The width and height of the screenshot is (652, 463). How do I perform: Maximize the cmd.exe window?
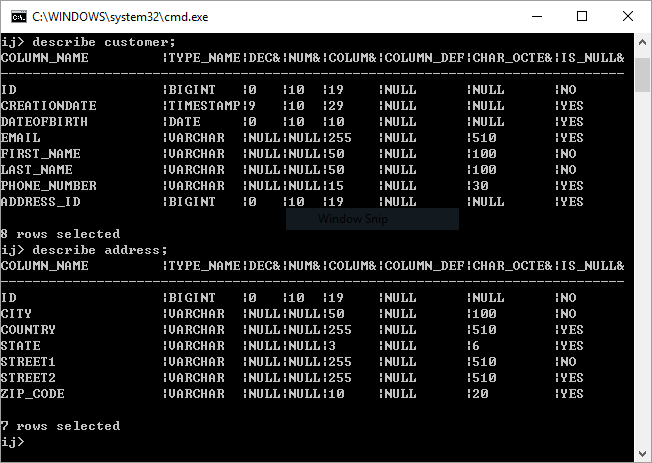[582, 17]
